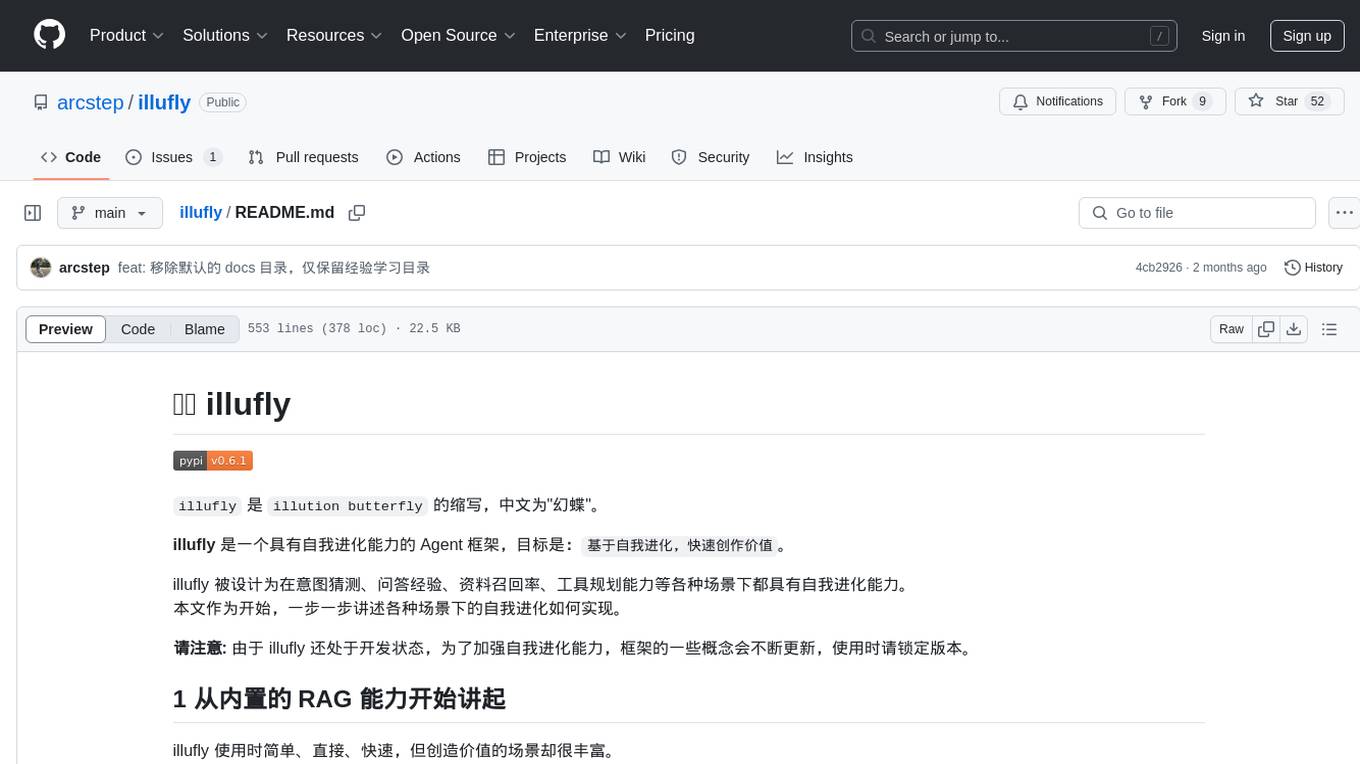Expand the Open Source menu
This screenshot has height=764, width=1360.
coord(458,35)
